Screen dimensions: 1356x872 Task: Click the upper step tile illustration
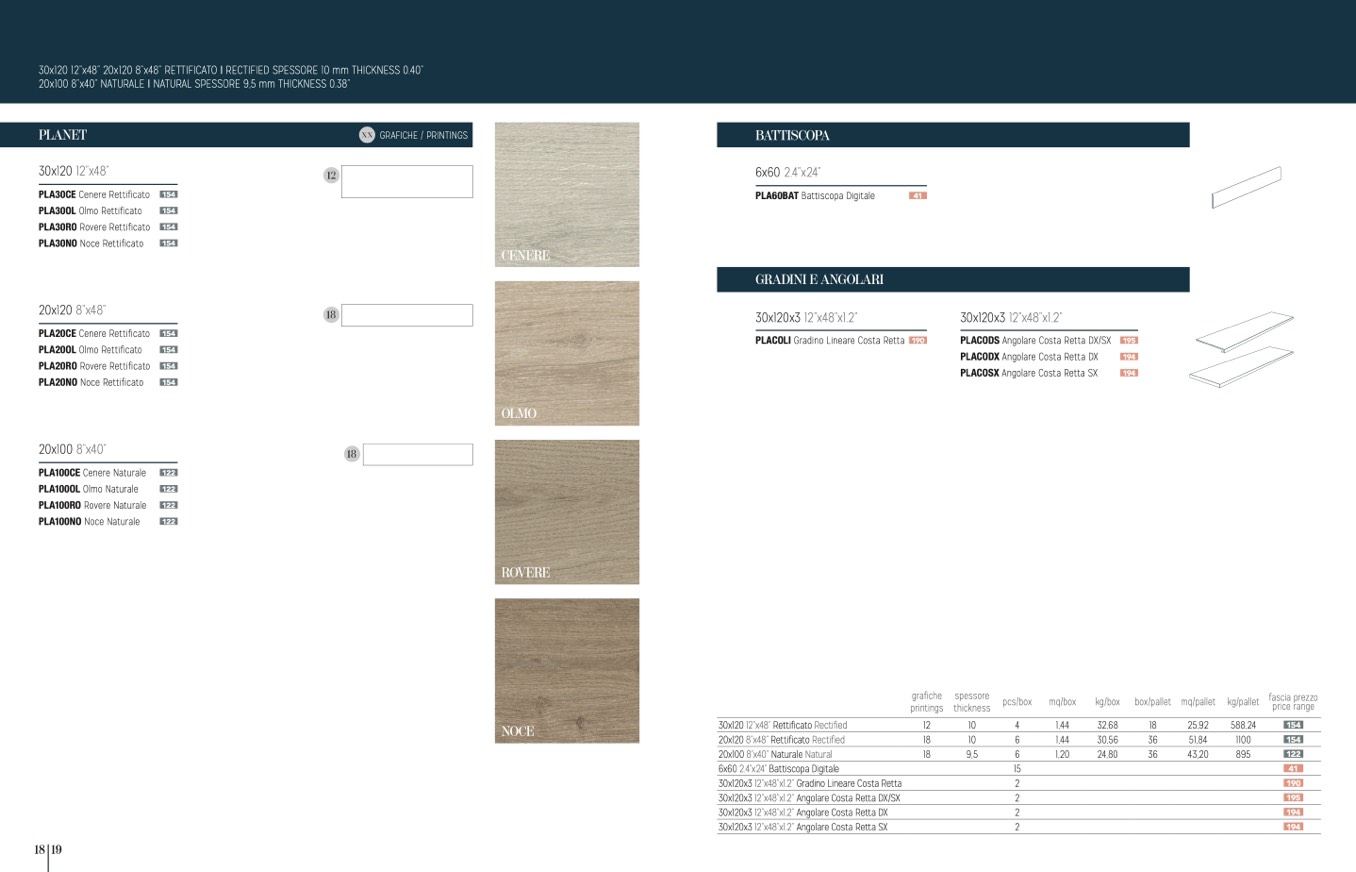[1244, 331]
